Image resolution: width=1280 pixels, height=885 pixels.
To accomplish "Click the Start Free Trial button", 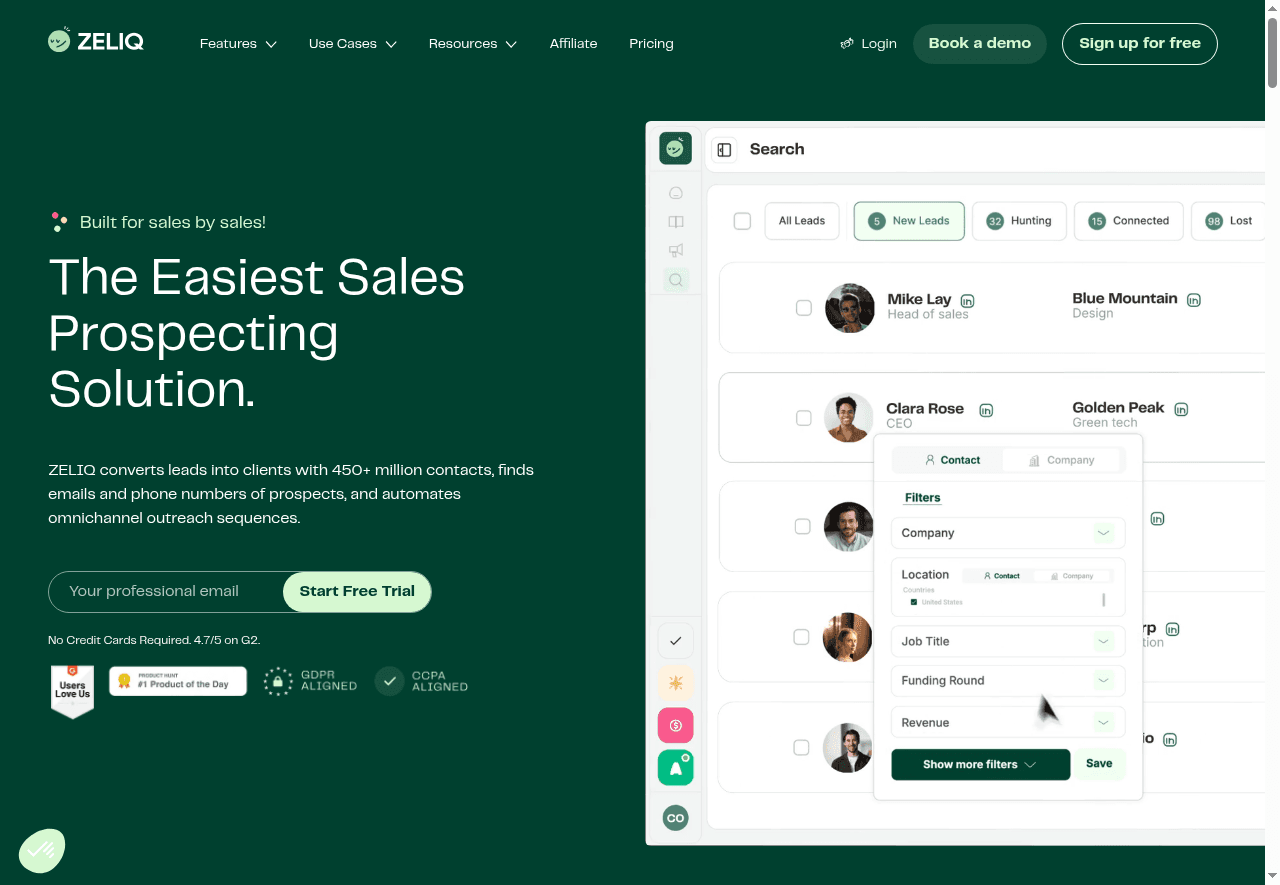I will (357, 591).
